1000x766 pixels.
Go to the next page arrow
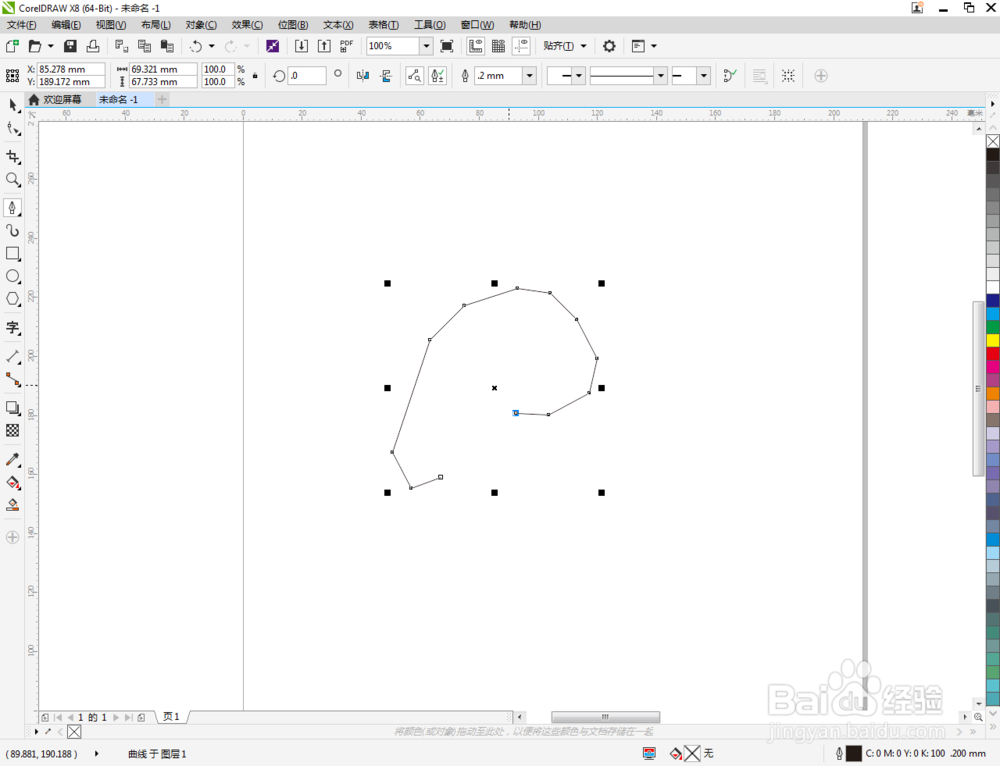116,718
